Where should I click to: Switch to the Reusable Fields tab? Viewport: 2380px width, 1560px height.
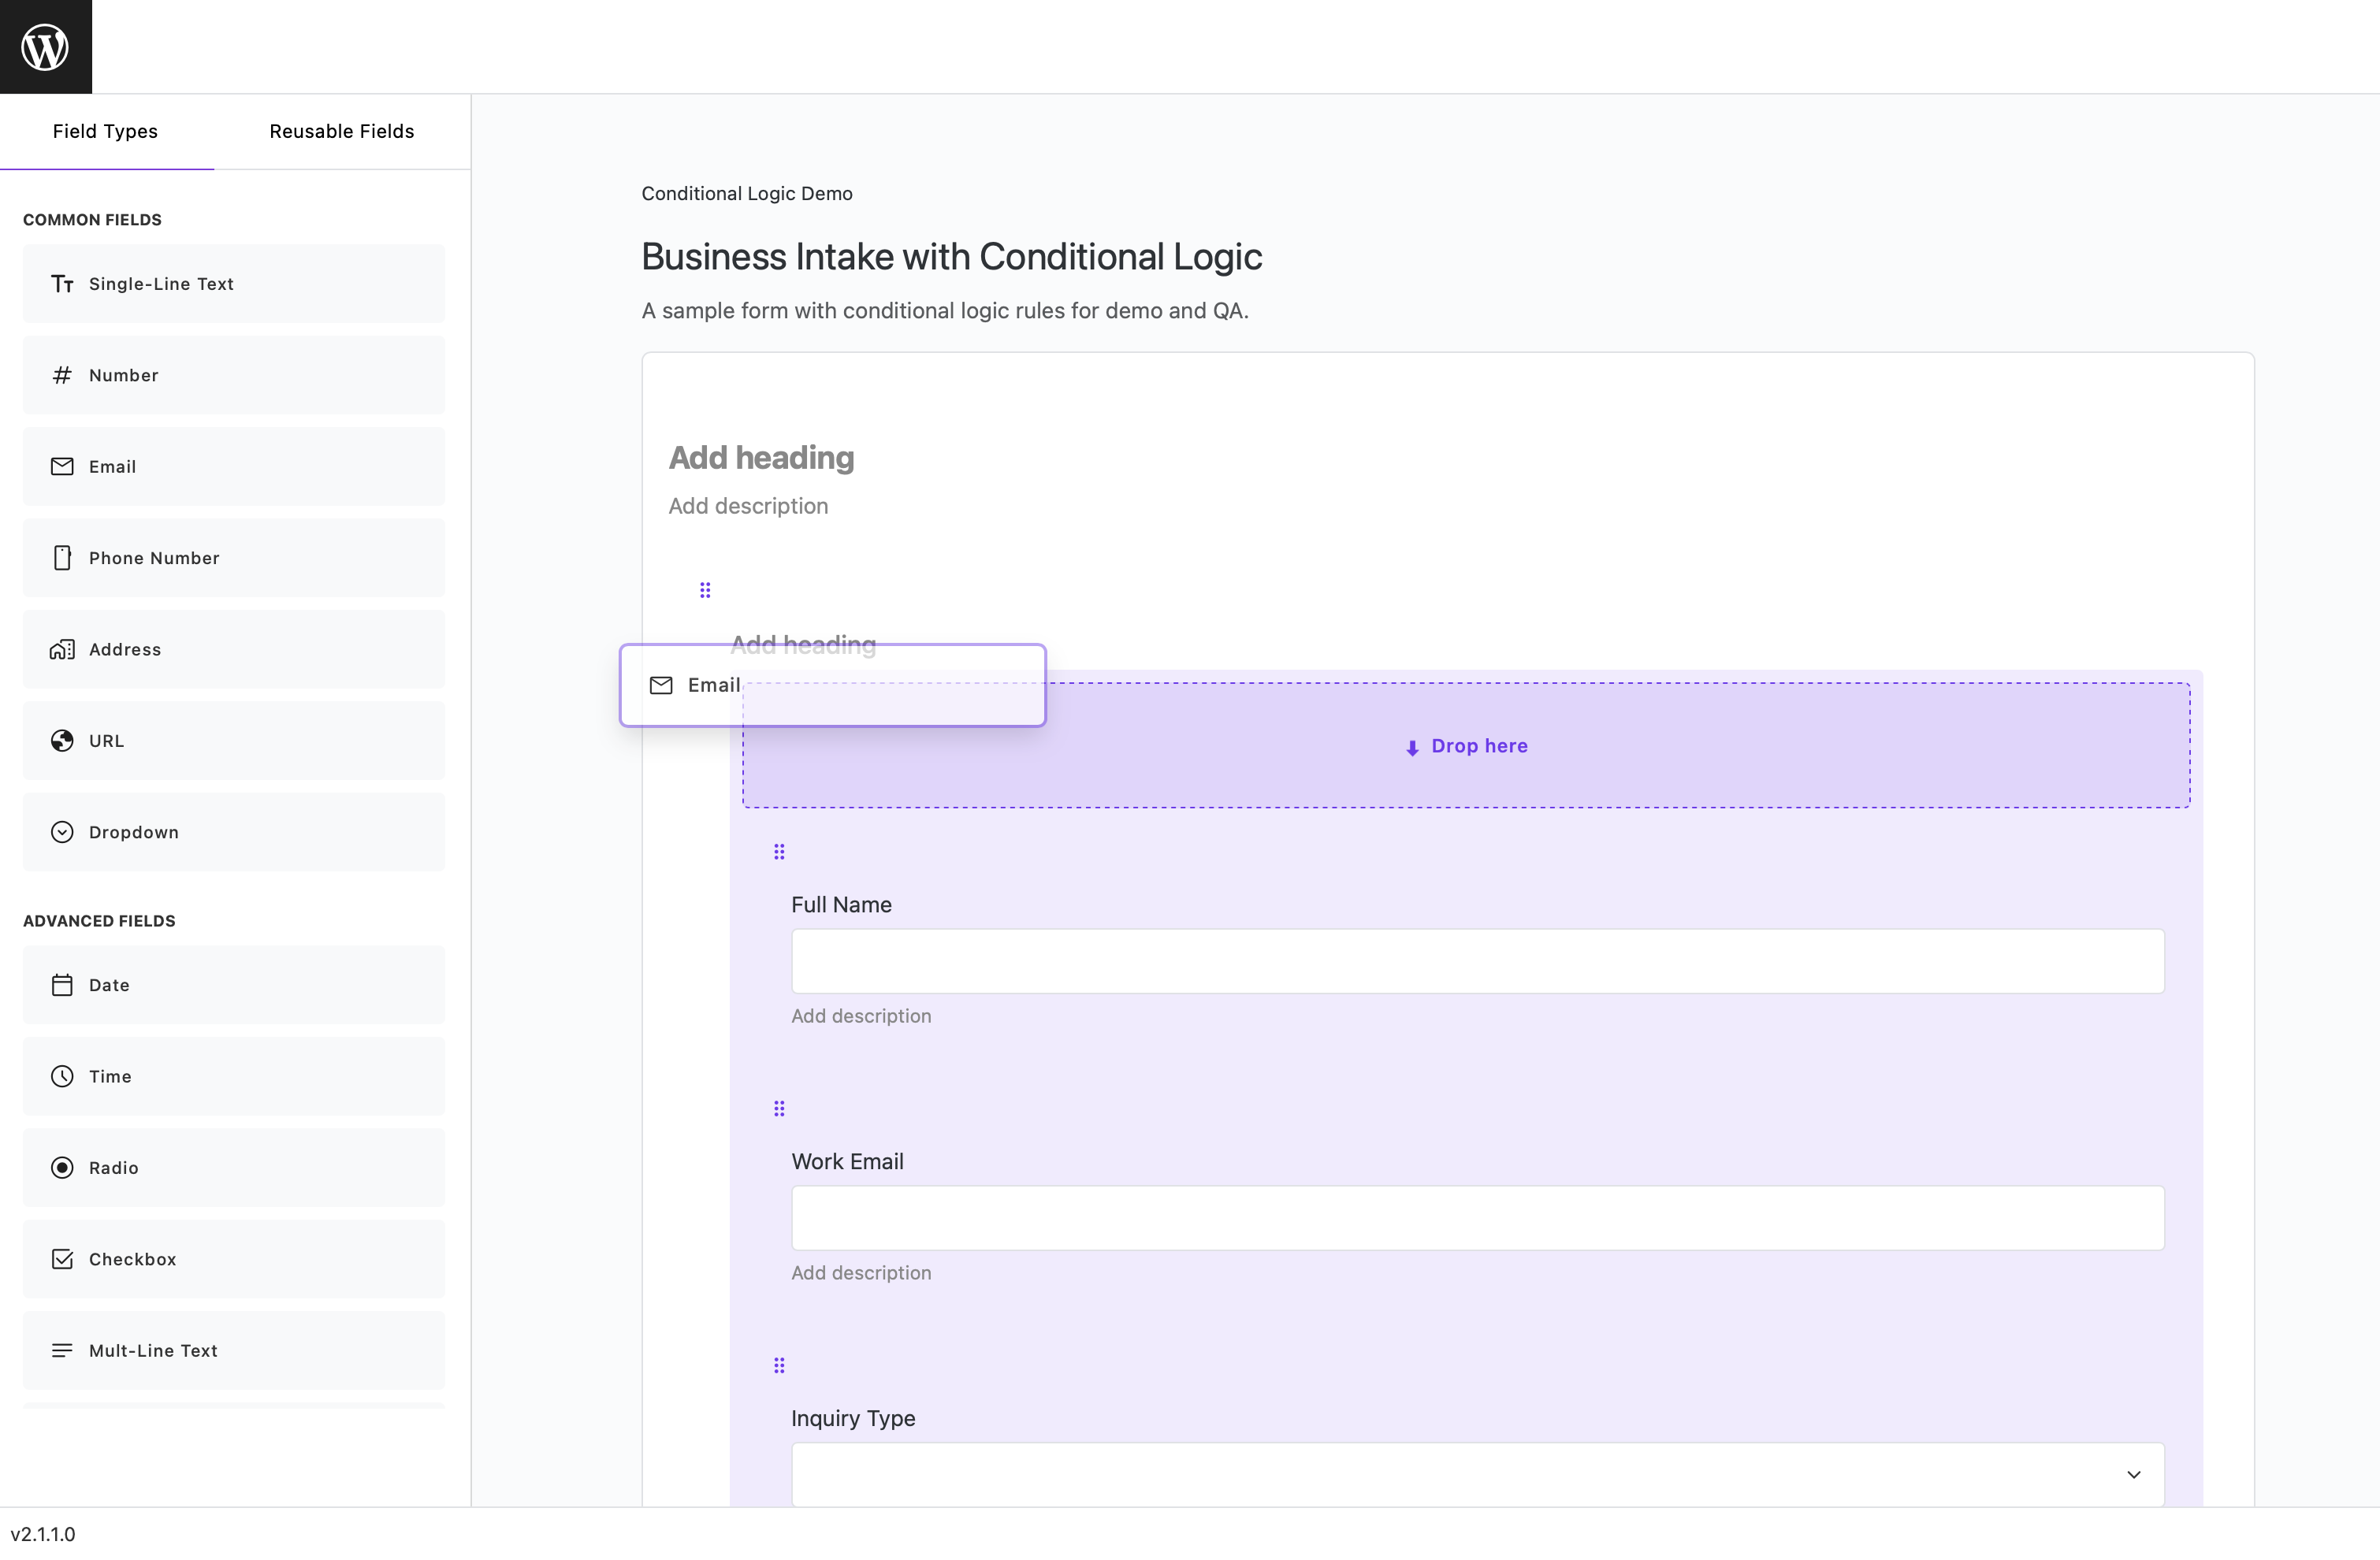click(x=340, y=131)
